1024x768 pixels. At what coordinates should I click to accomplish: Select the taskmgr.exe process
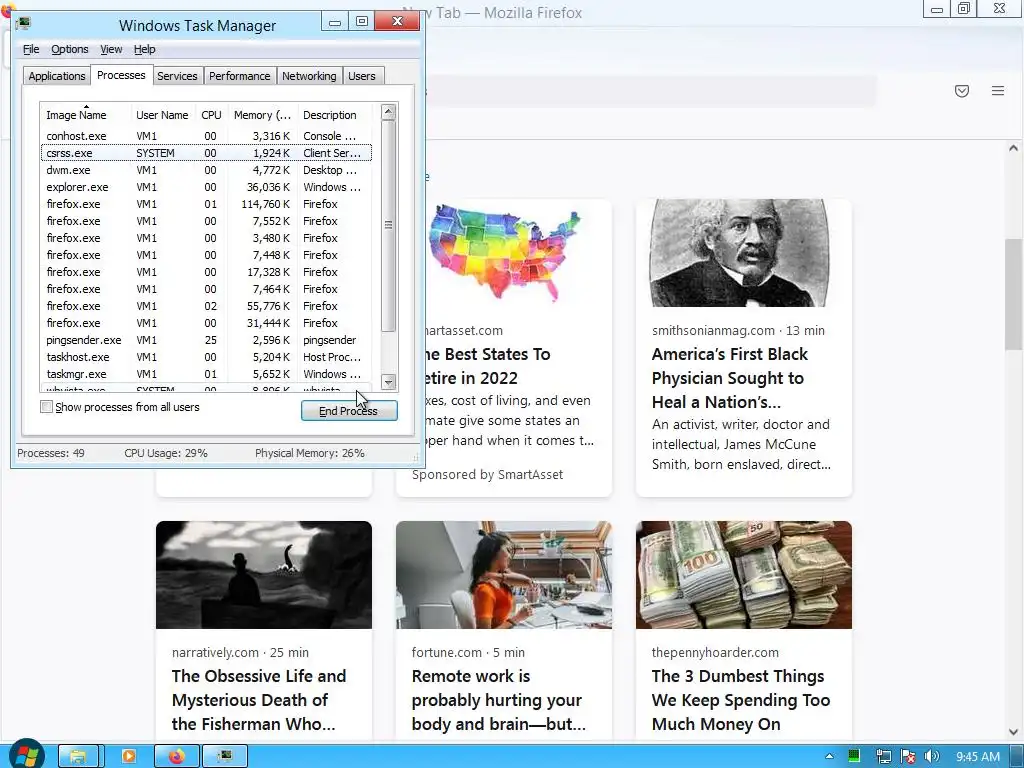tap(206, 374)
